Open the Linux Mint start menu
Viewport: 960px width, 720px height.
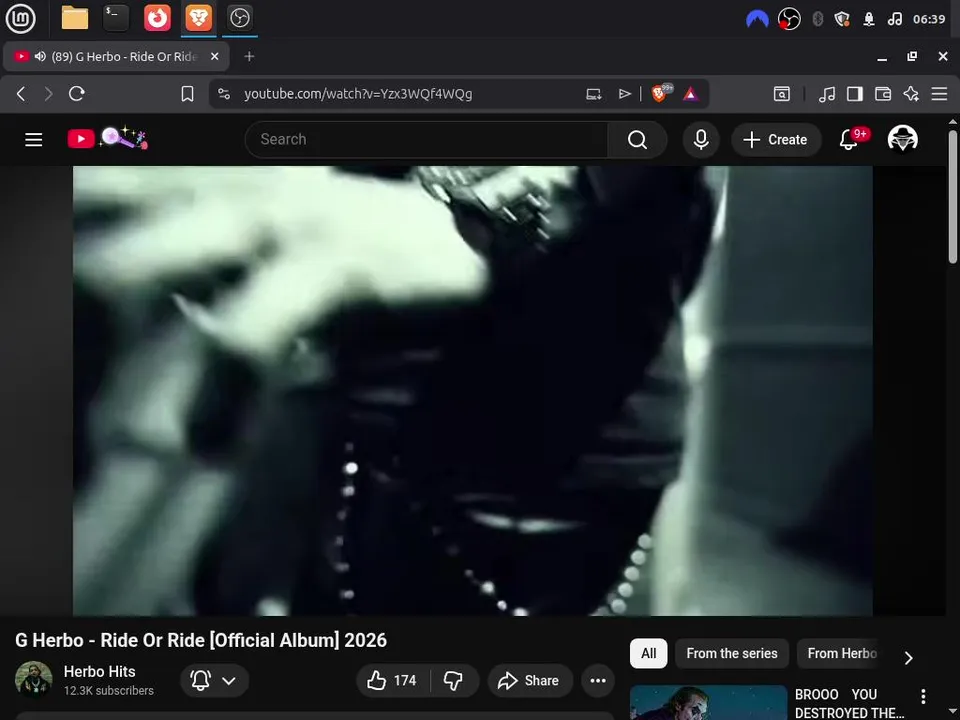(x=20, y=18)
